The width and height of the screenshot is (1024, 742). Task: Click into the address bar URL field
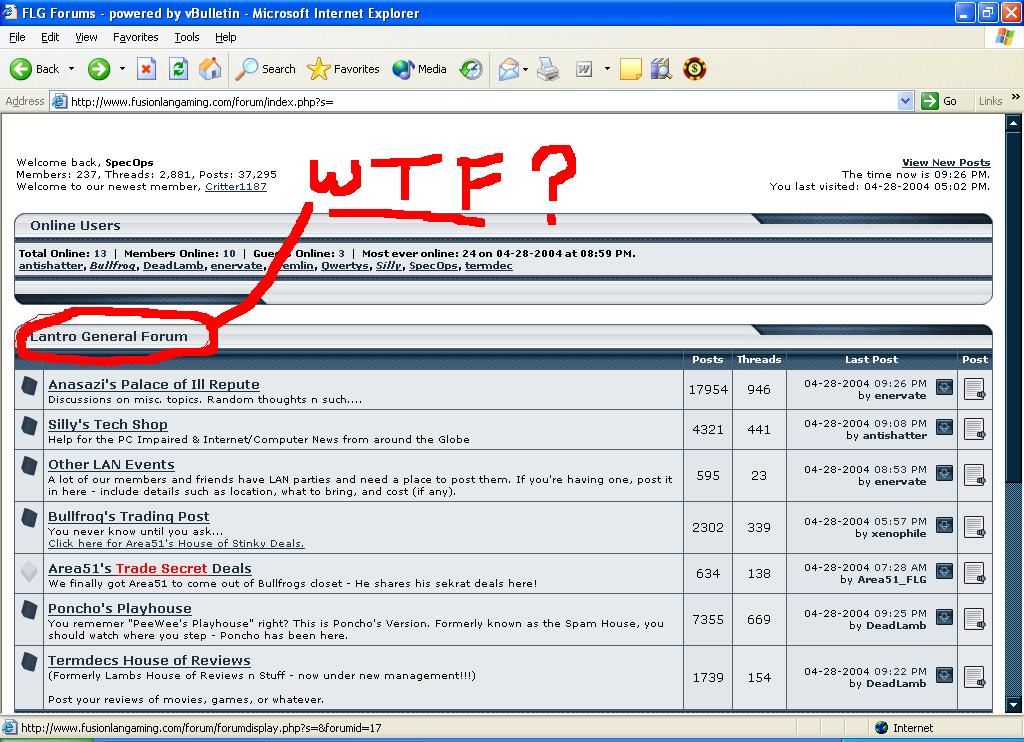(x=480, y=101)
